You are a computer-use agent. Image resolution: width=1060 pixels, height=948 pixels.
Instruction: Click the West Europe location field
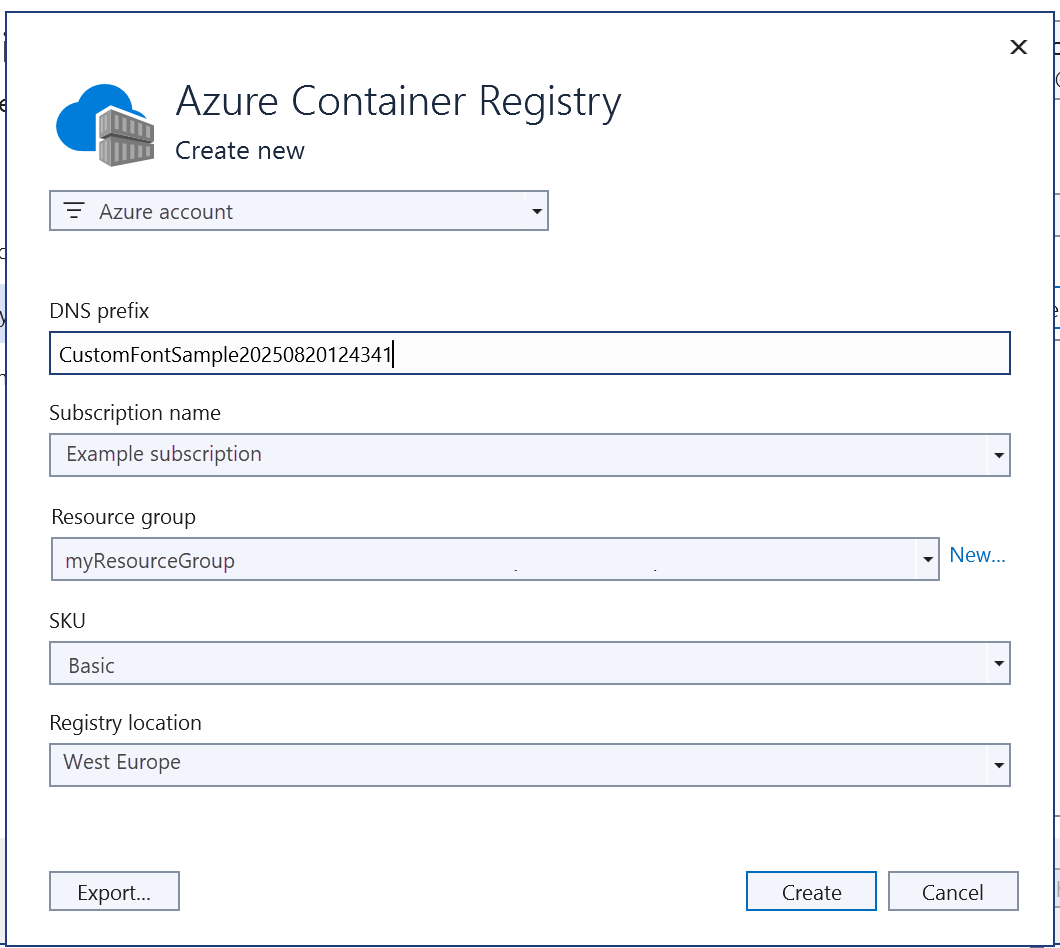[x=400, y=765]
